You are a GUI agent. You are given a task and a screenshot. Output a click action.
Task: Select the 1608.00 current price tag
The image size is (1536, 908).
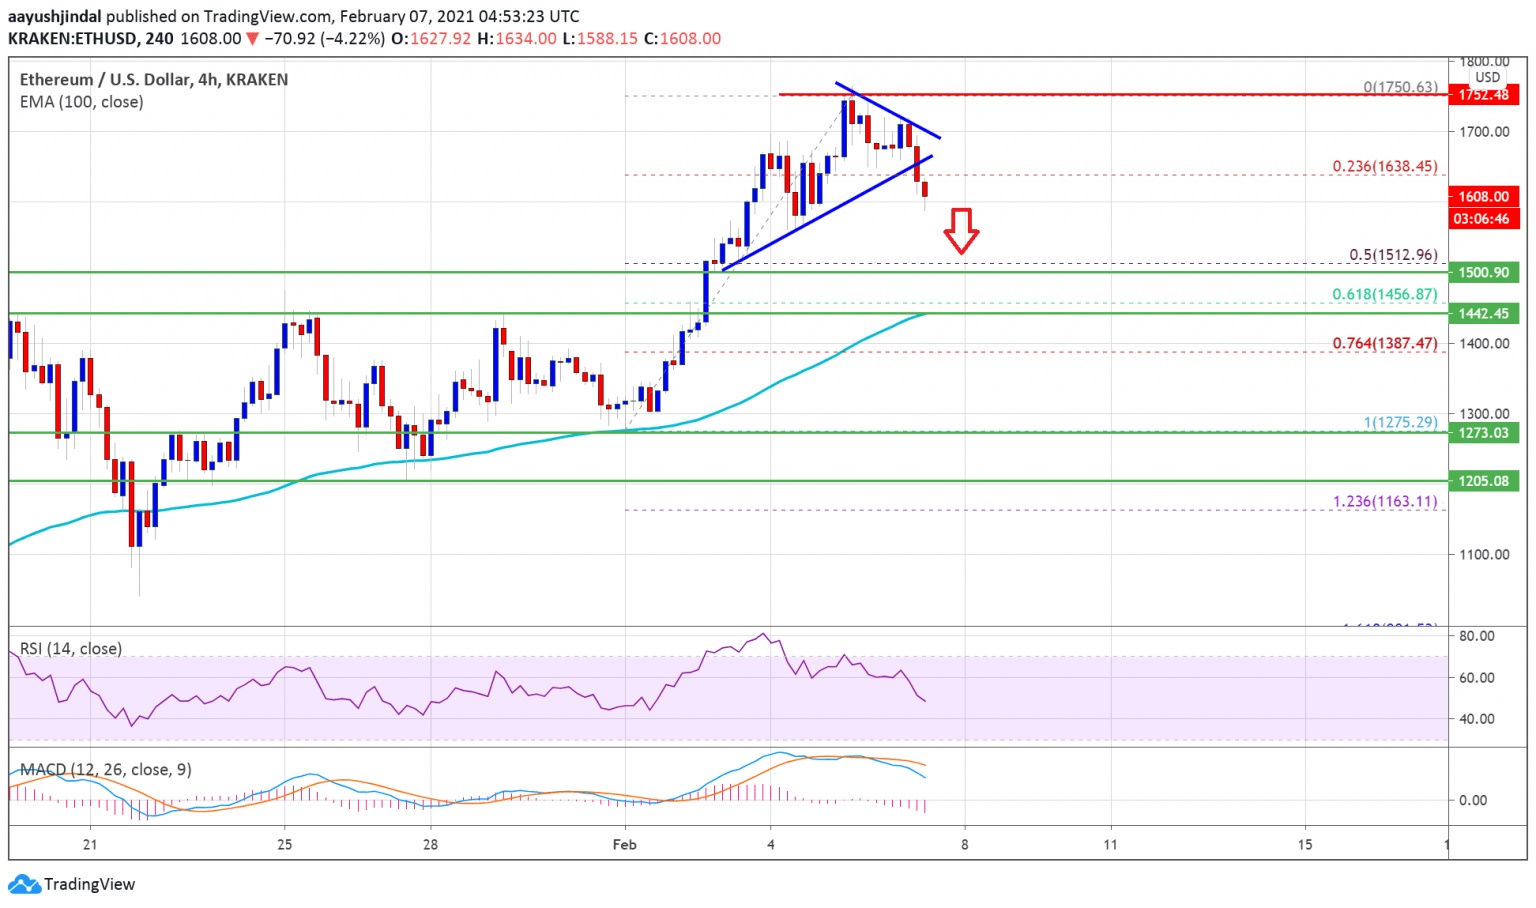click(1483, 197)
